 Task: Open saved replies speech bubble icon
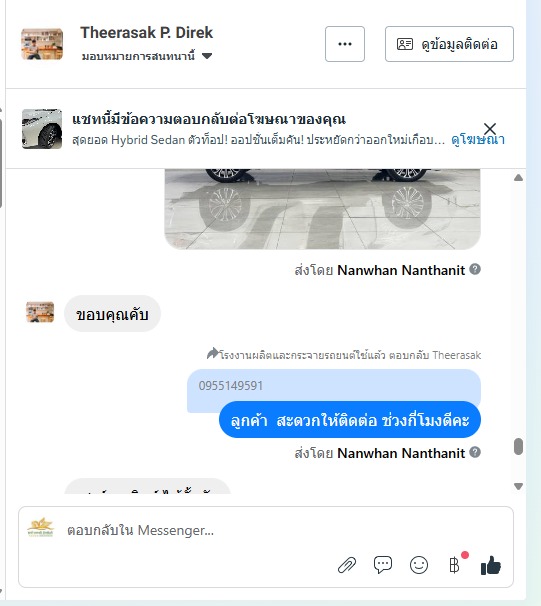tap(383, 565)
